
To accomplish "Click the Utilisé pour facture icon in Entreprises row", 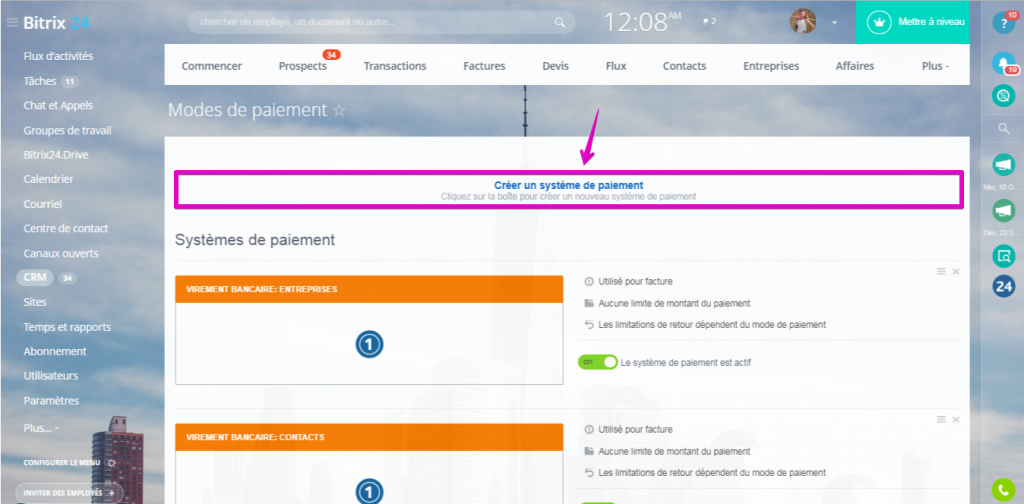I will point(588,282).
